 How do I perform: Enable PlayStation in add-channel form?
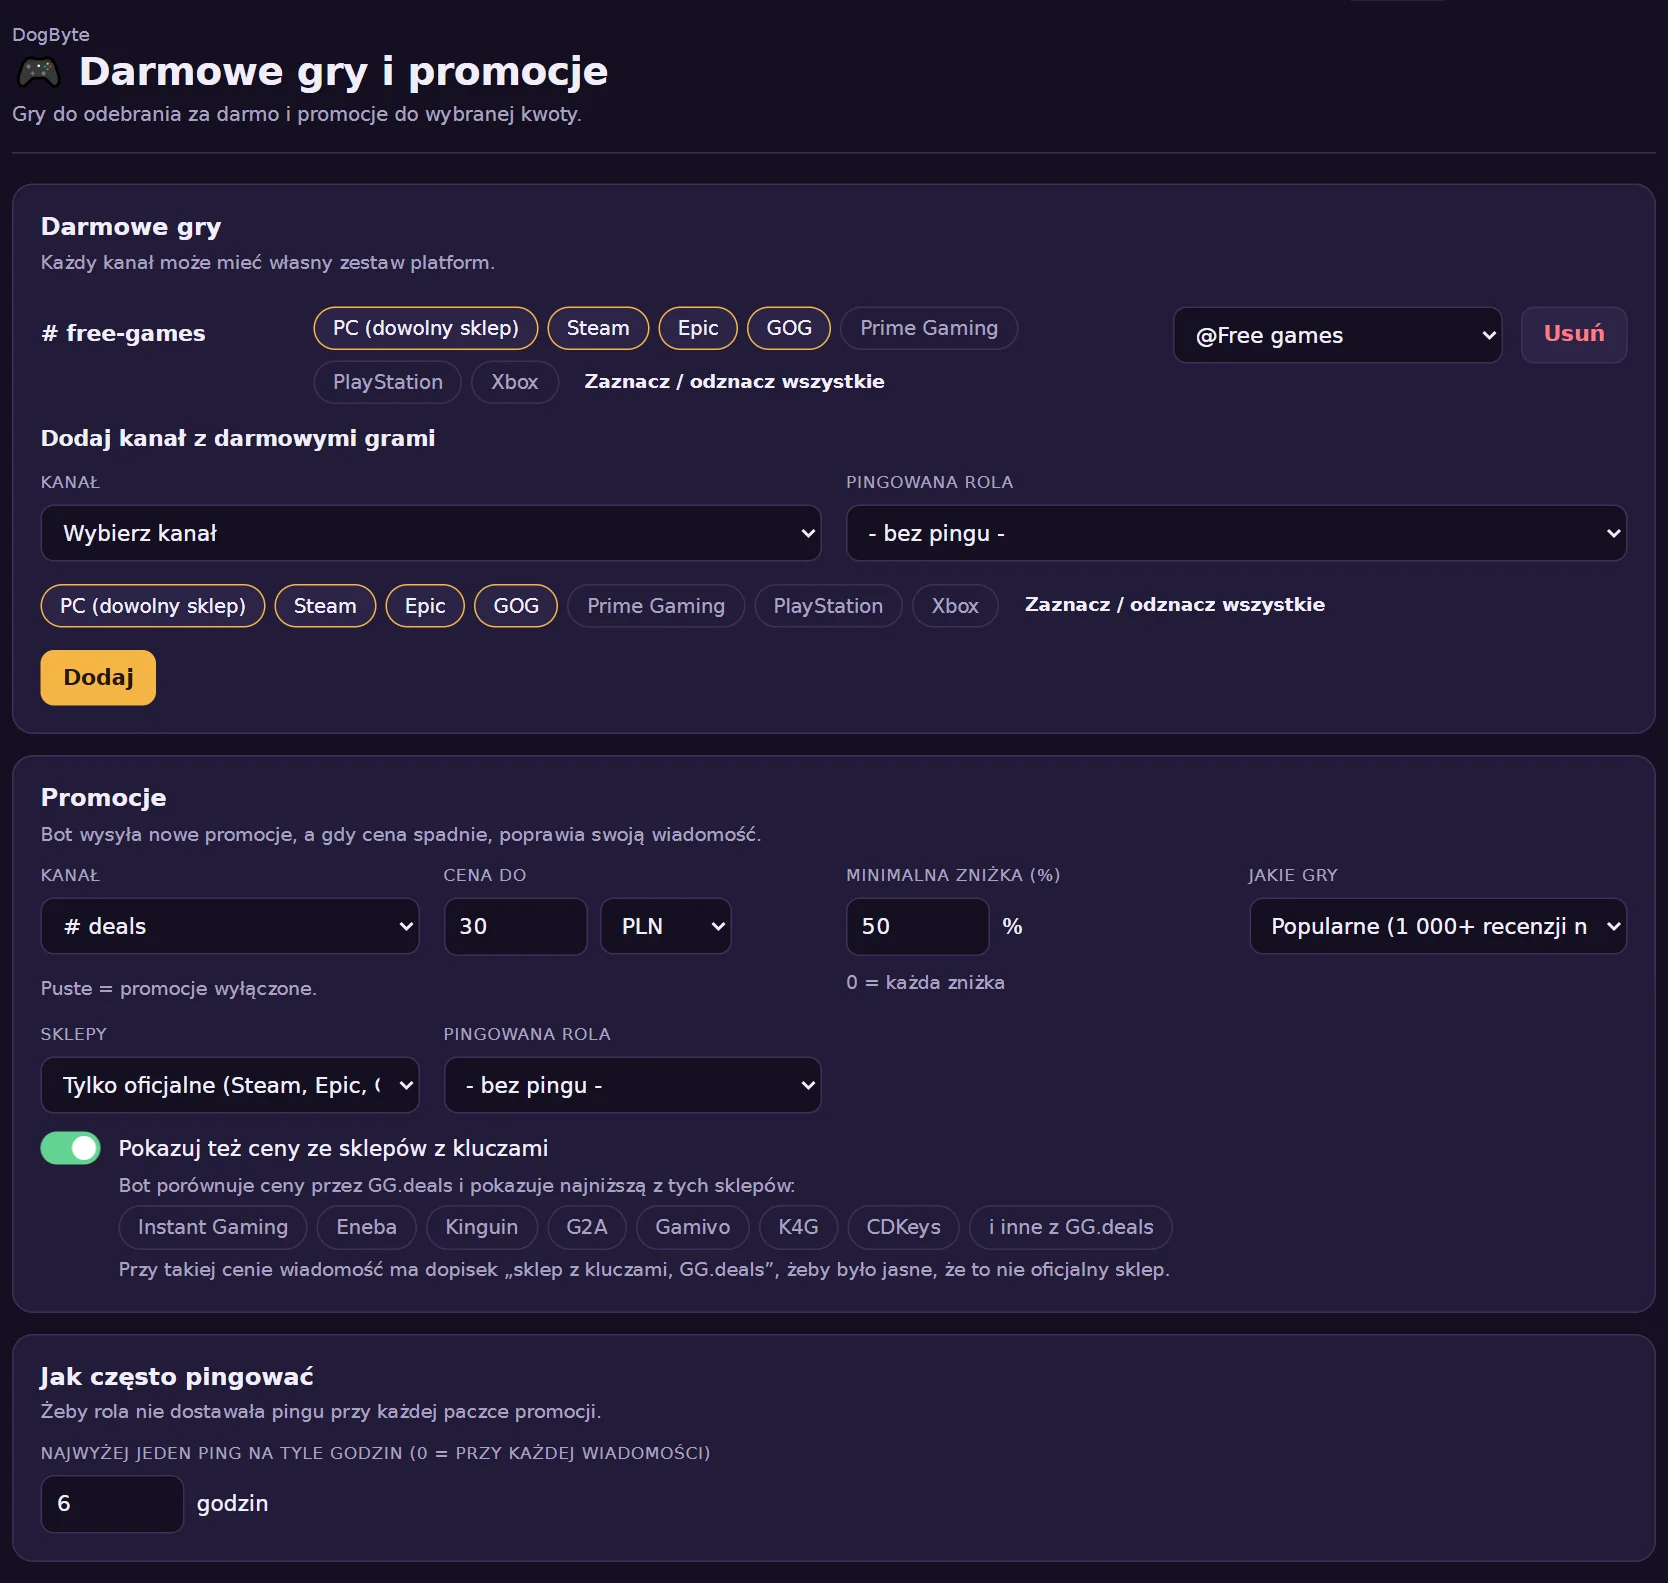click(x=828, y=606)
